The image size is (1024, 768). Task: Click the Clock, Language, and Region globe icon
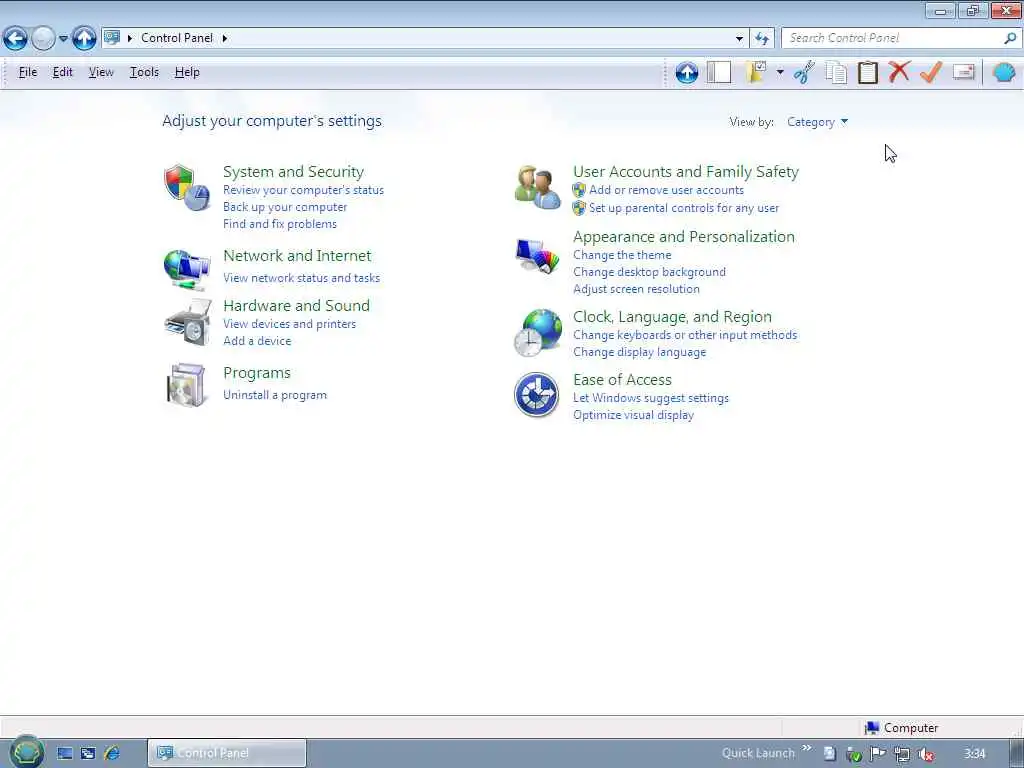tap(537, 333)
